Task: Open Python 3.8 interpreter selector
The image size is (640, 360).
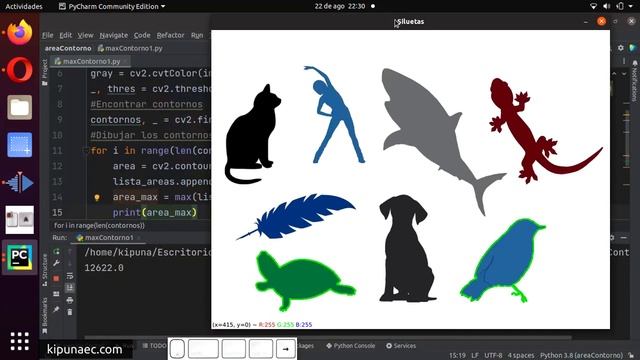Action: point(582,356)
